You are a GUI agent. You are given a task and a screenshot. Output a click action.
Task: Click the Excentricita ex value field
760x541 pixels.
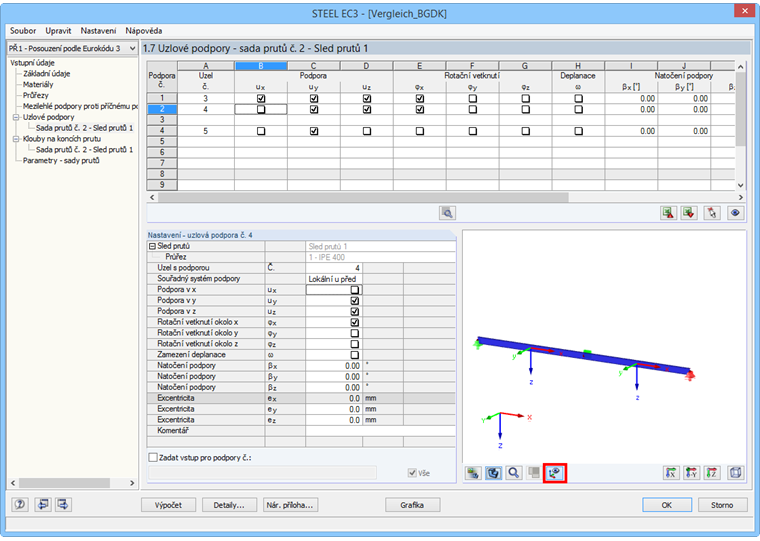[x=333, y=398]
